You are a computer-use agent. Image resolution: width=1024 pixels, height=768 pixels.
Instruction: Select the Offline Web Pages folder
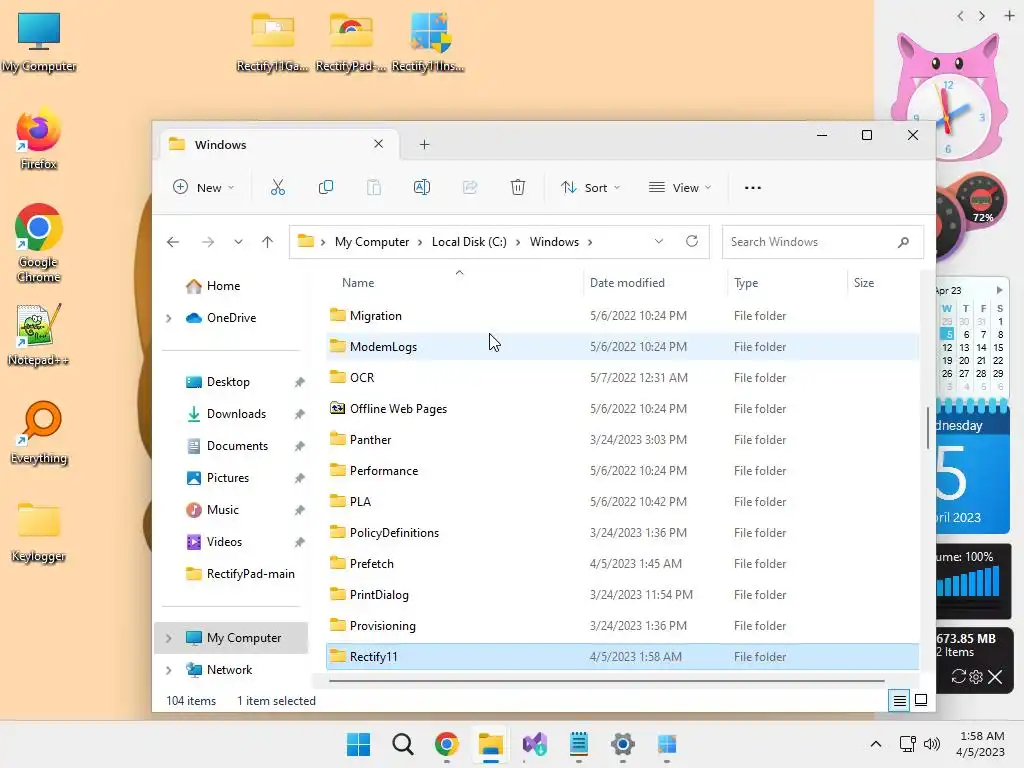tap(622, 409)
